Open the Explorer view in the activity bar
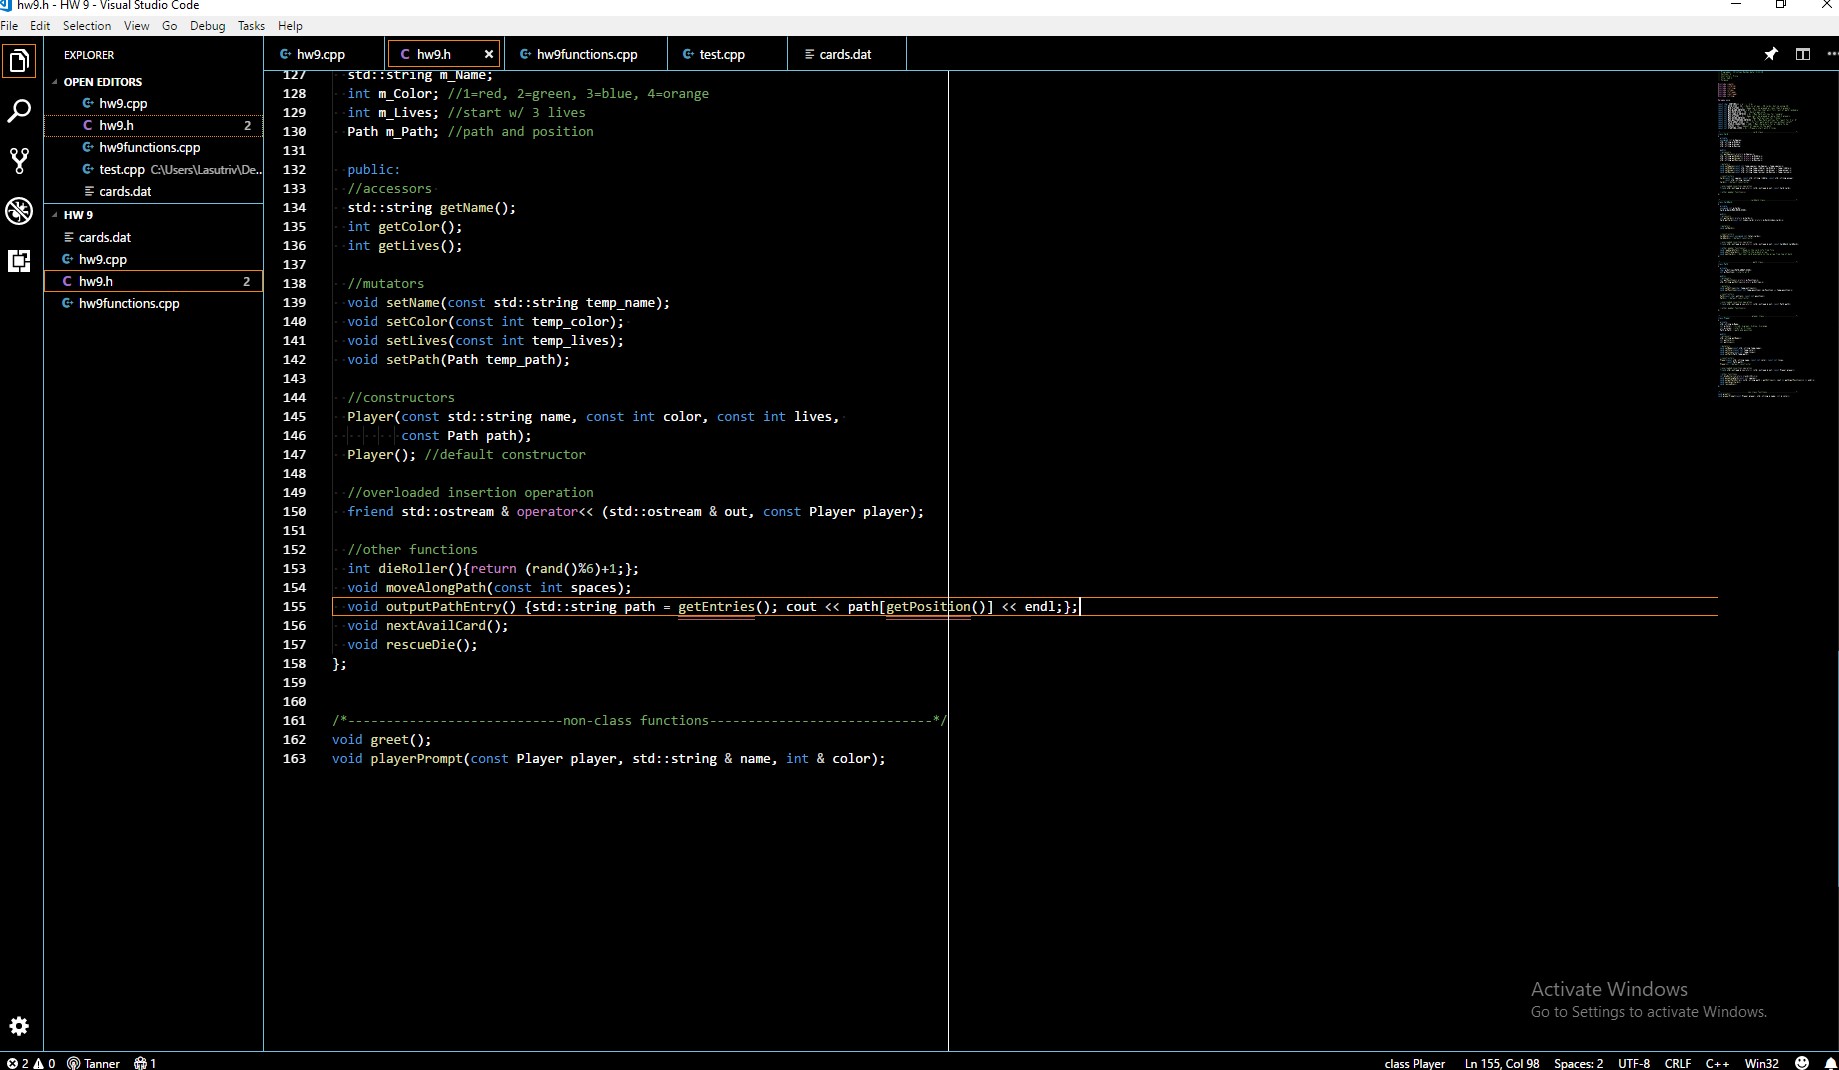The height and width of the screenshot is (1070, 1839). tap(20, 61)
